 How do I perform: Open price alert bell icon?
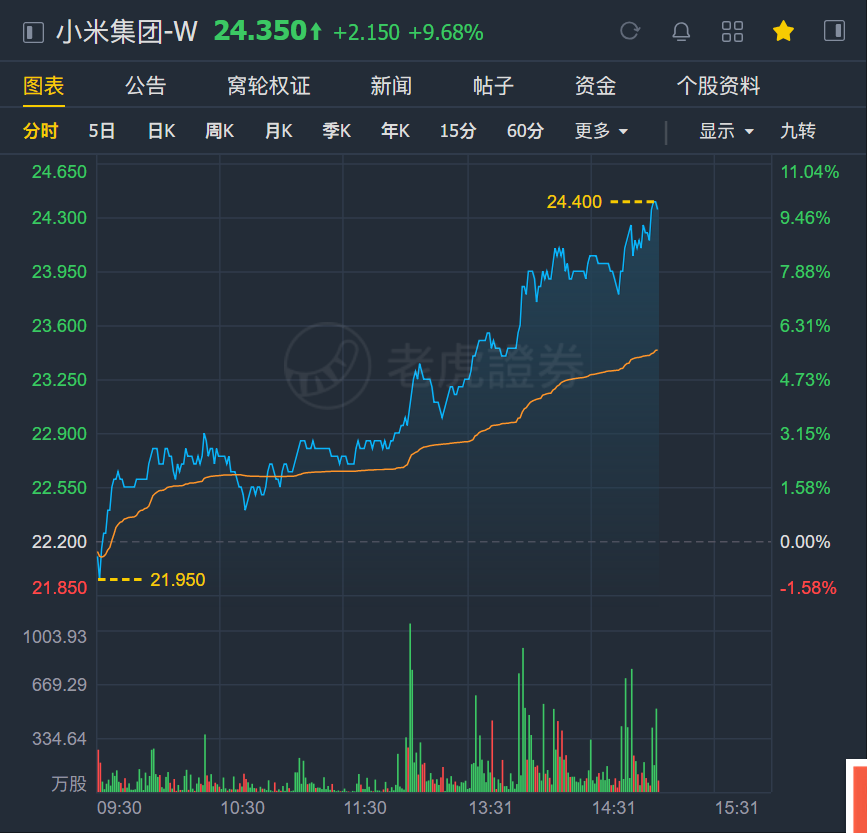pyautogui.click(x=681, y=32)
